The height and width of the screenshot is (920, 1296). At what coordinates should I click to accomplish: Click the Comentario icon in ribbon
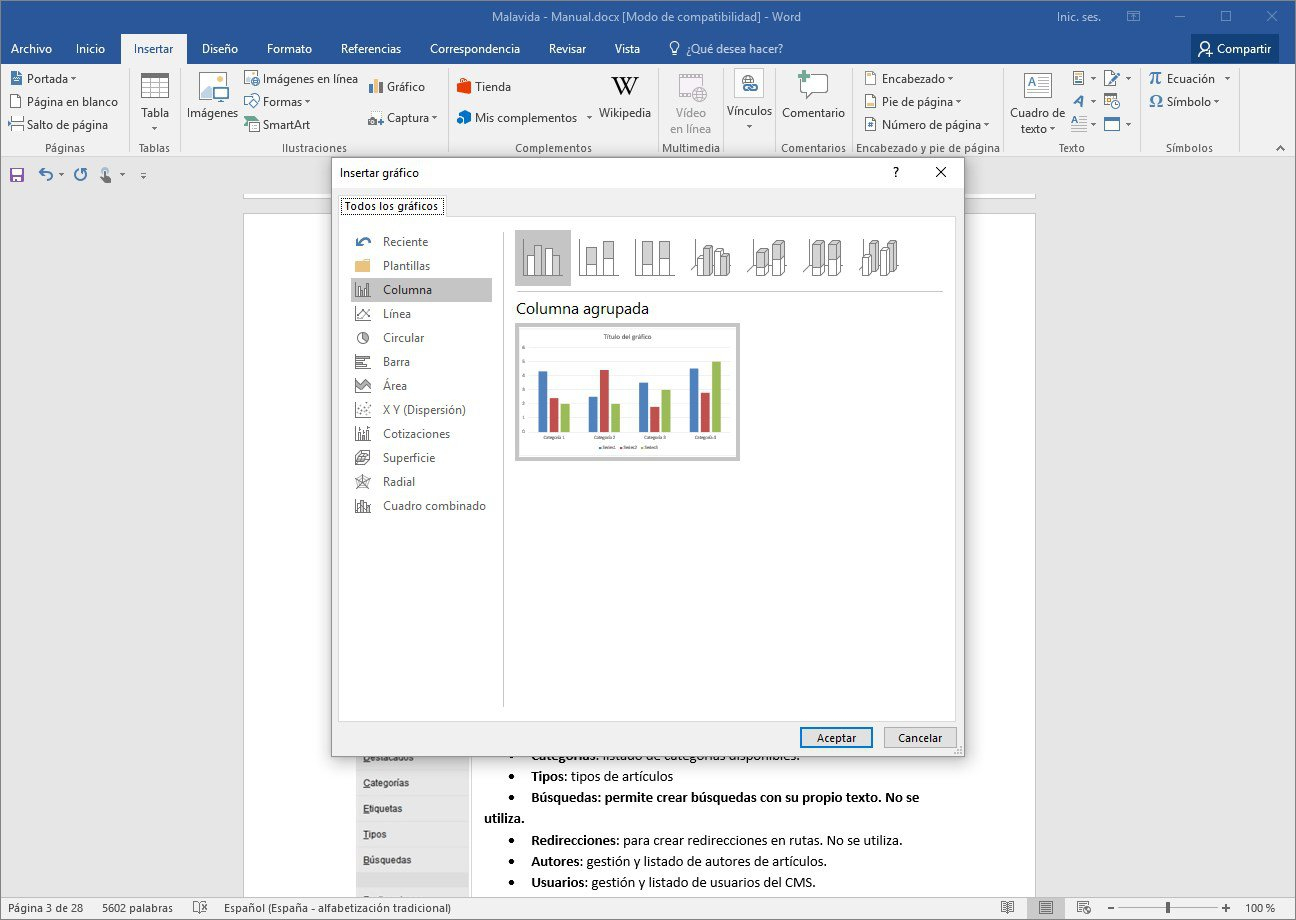click(x=813, y=98)
